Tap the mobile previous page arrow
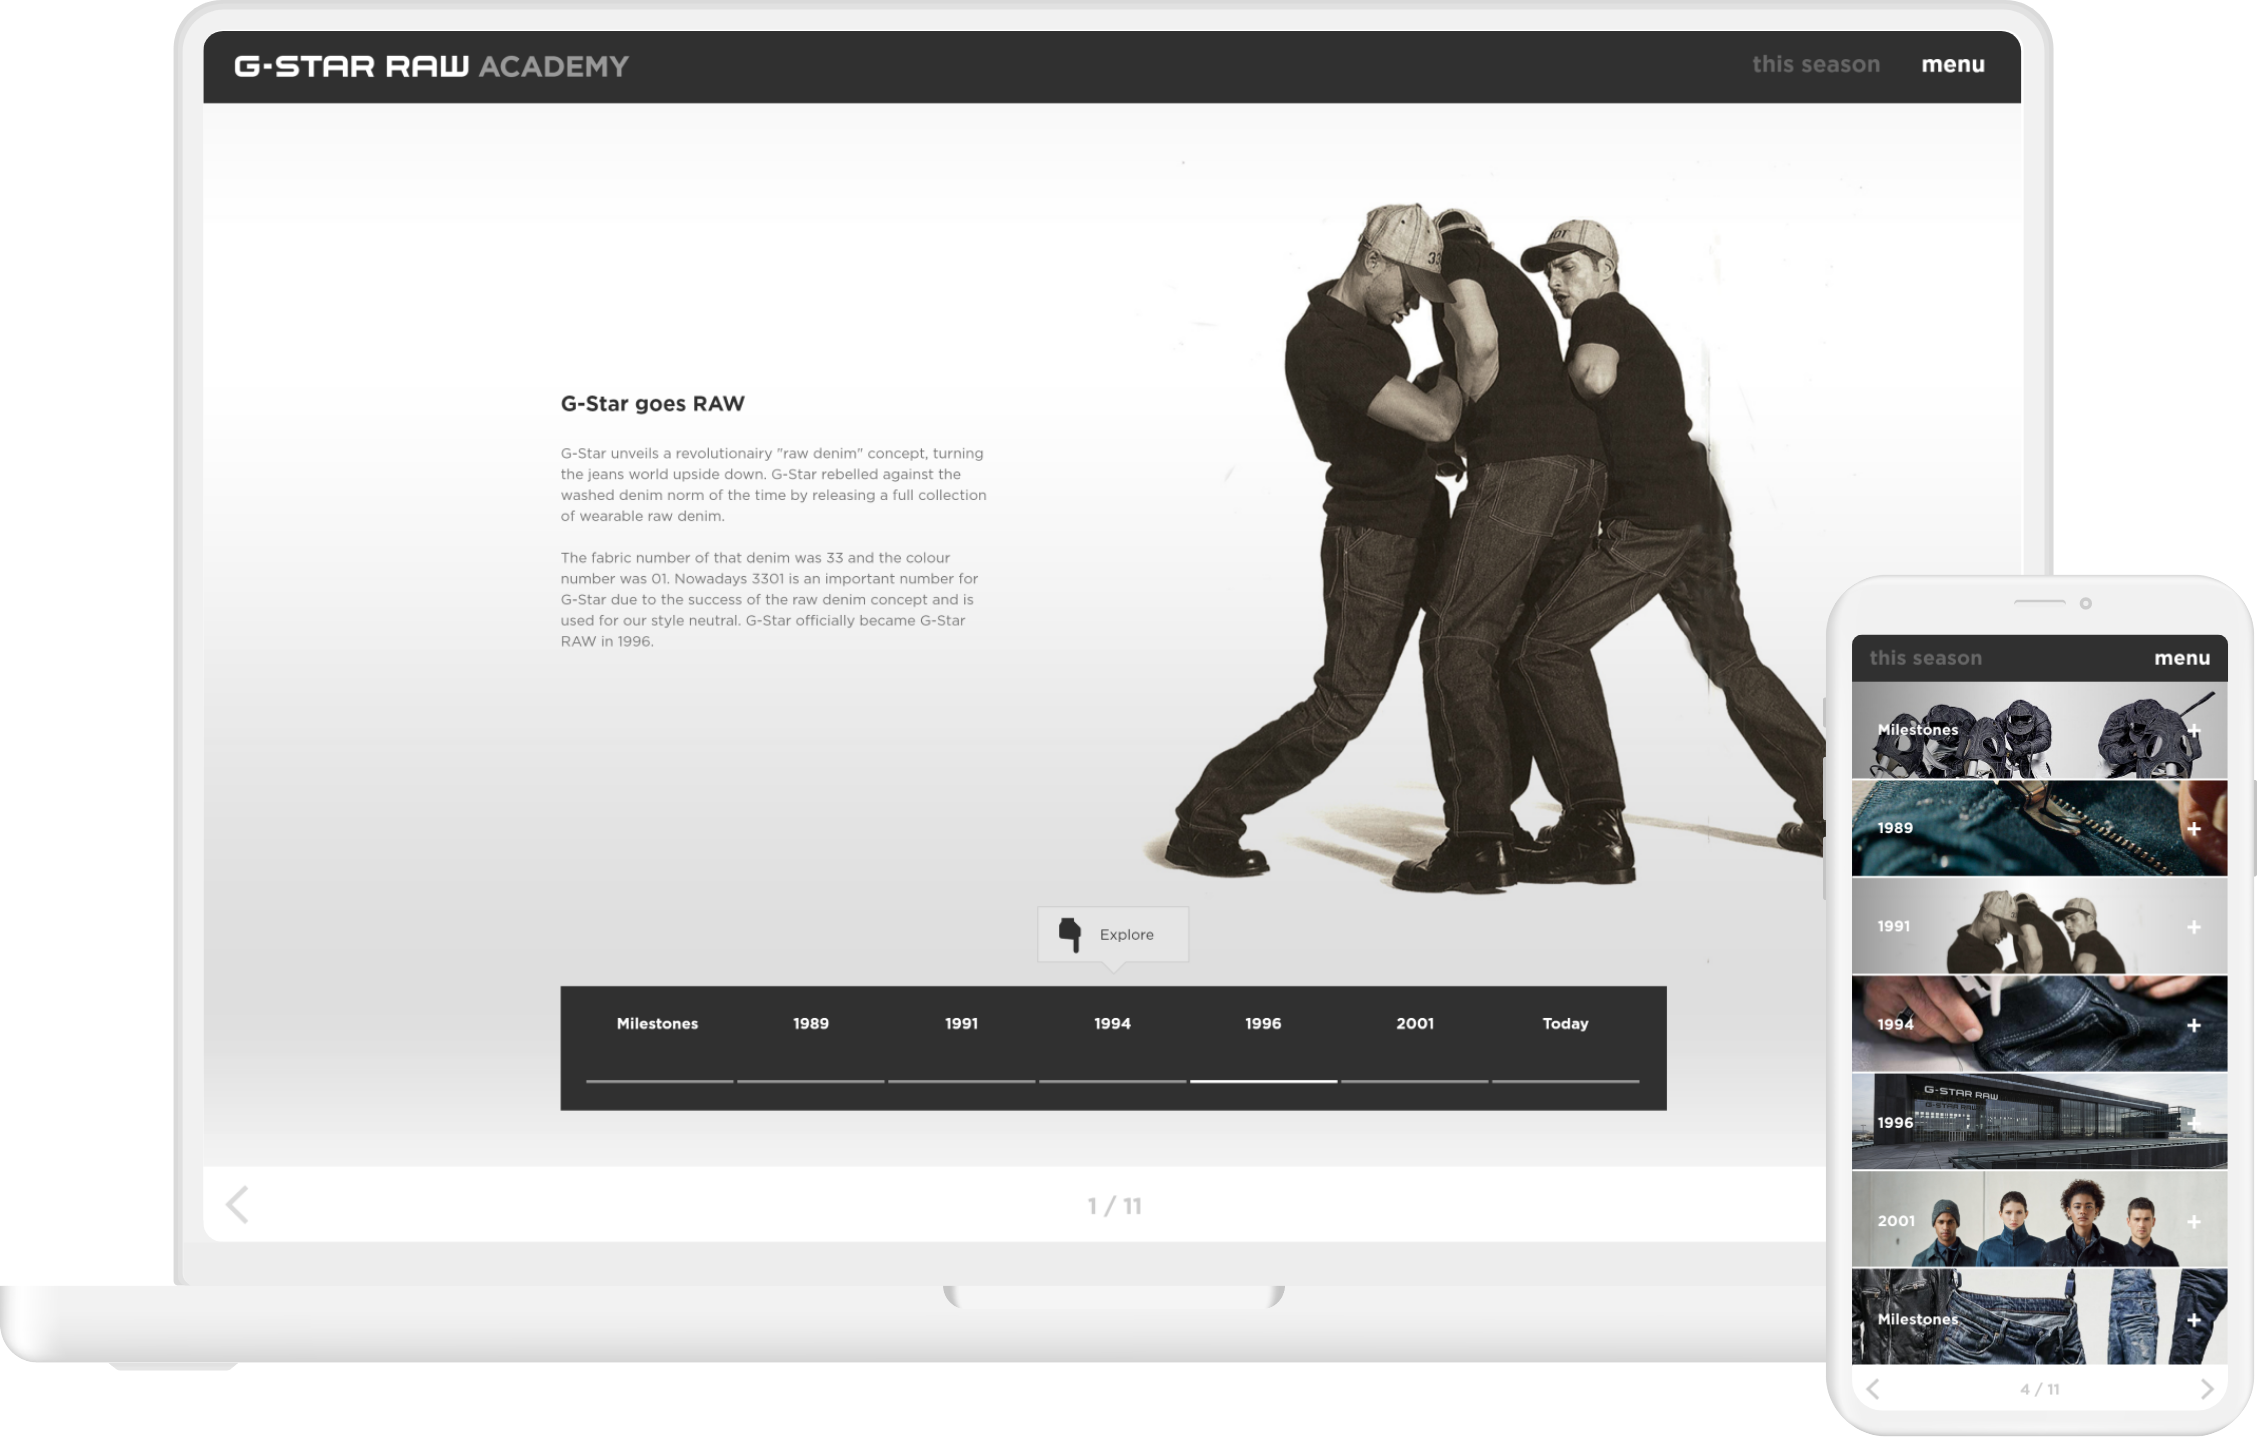 tap(1873, 1389)
